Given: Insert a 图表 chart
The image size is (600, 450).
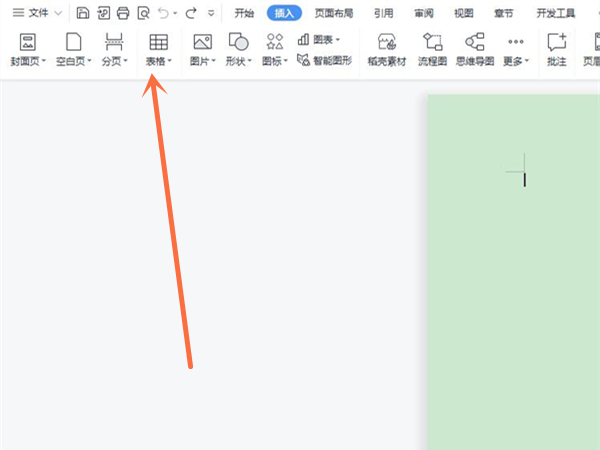Looking at the screenshot, I should coord(318,39).
